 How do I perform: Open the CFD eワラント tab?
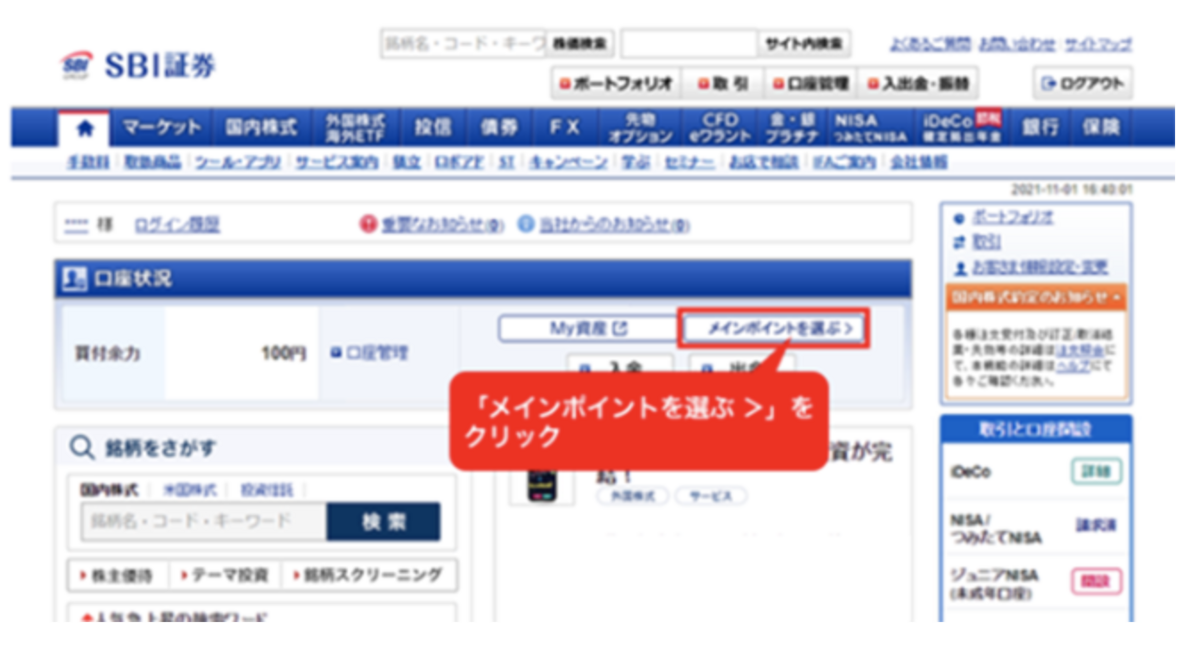720,128
